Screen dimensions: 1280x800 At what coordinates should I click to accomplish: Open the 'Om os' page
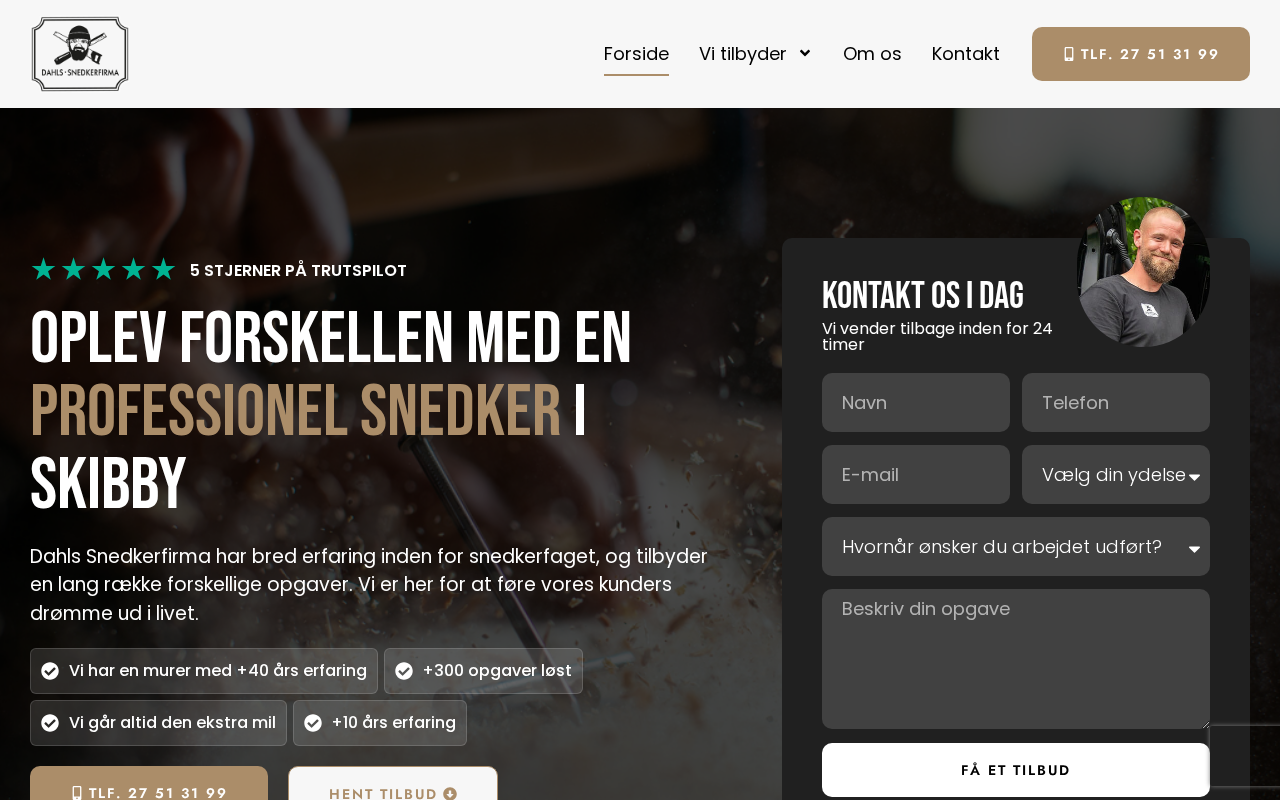(872, 54)
